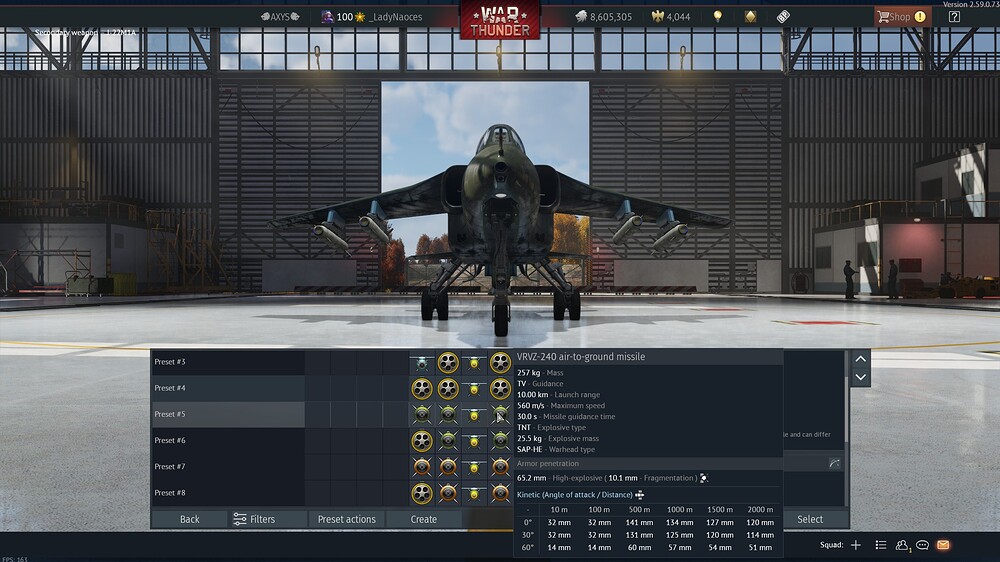Select the second slot rocket pod in Preset #3
The height and width of the screenshot is (562, 1000).
coord(448,362)
